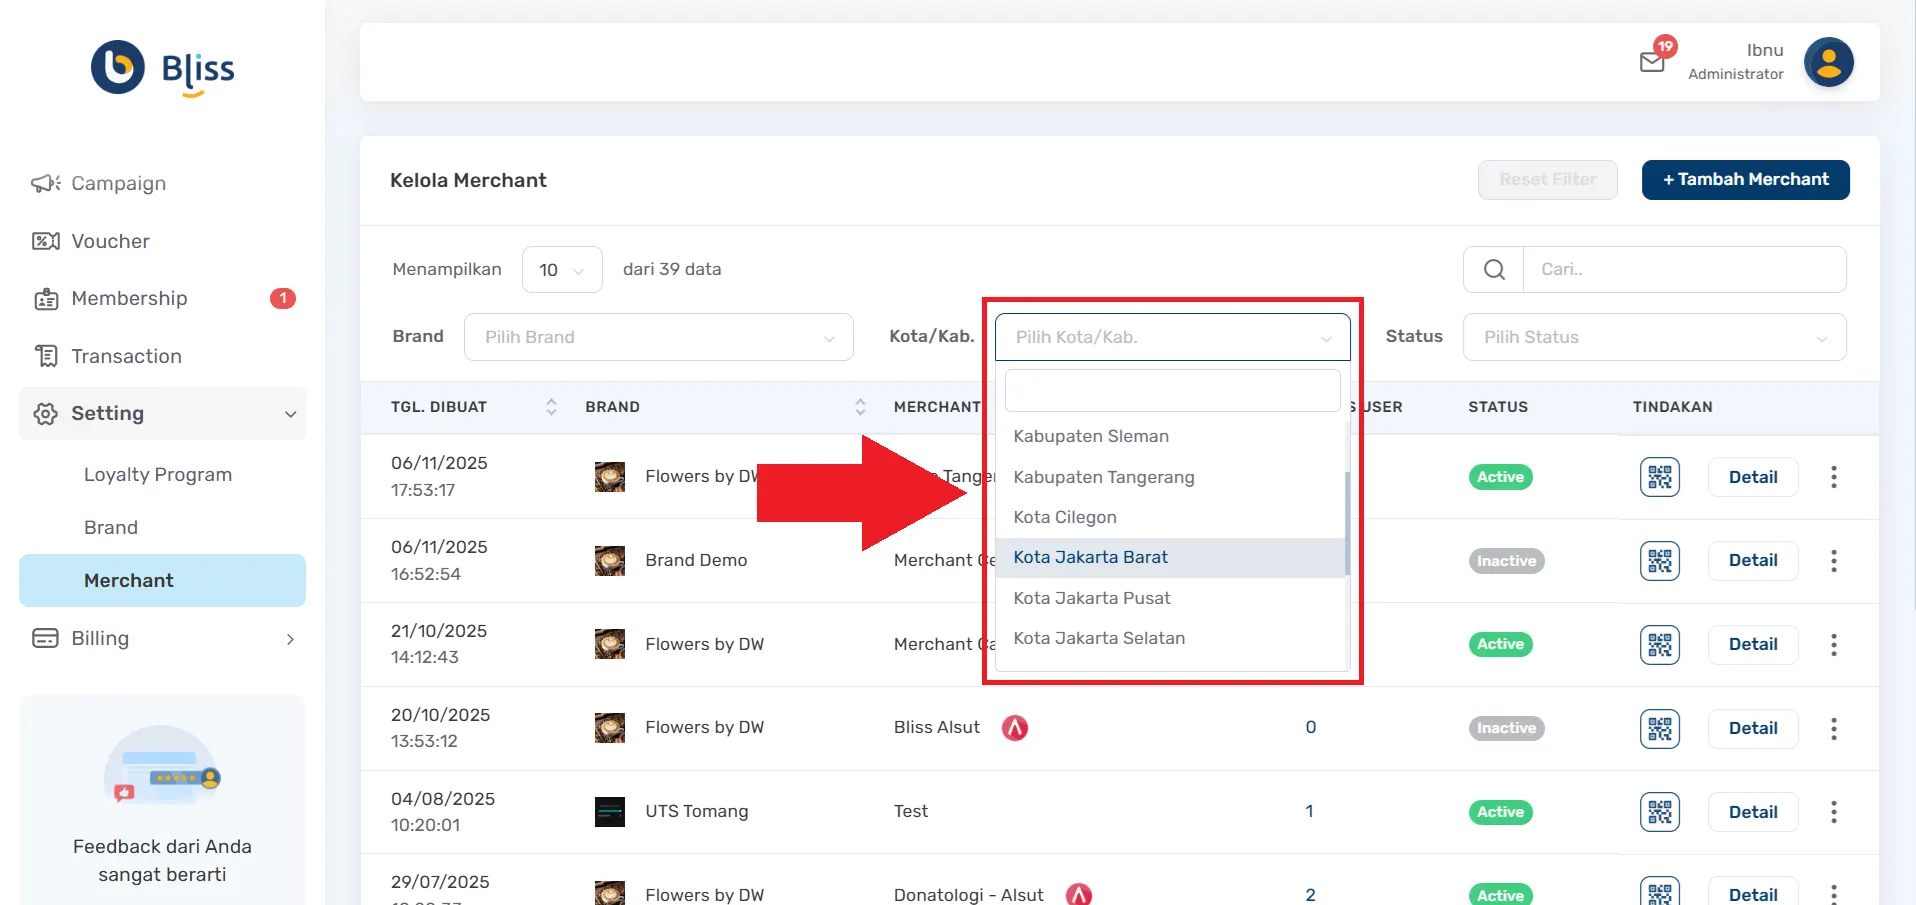
Task: Click red badge icon next to Bliss Alsut
Action: click(x=1015, y=728)
